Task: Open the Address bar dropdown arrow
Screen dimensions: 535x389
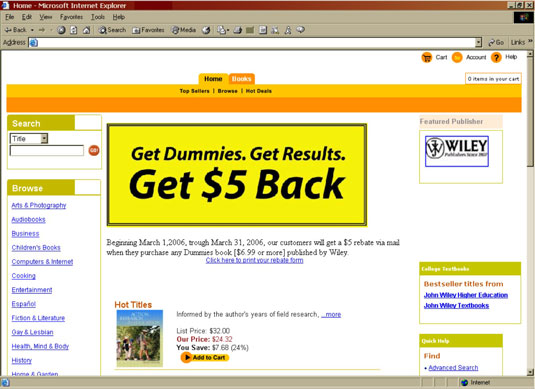Action: click(479, 42)
